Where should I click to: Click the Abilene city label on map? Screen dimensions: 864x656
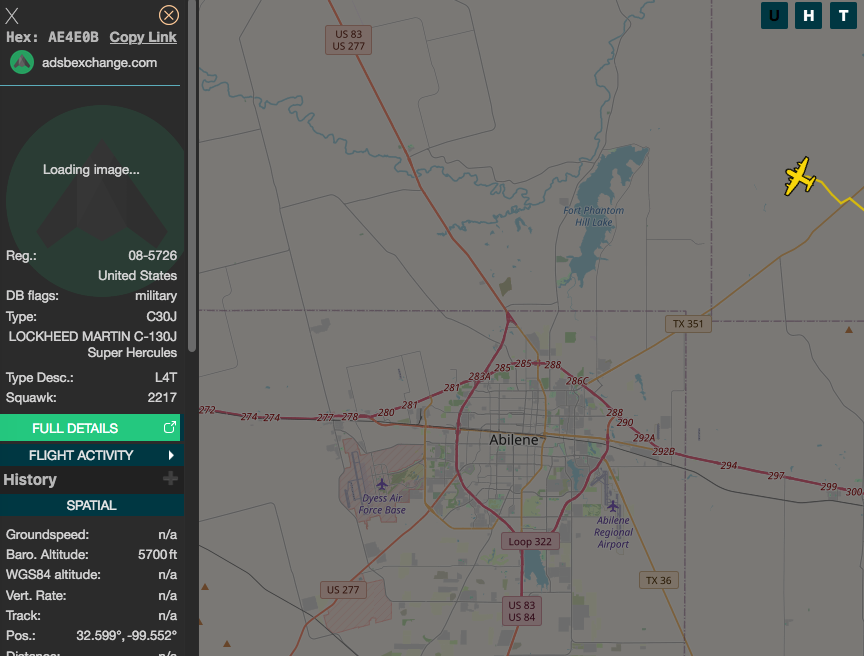(x=514, y=440)
